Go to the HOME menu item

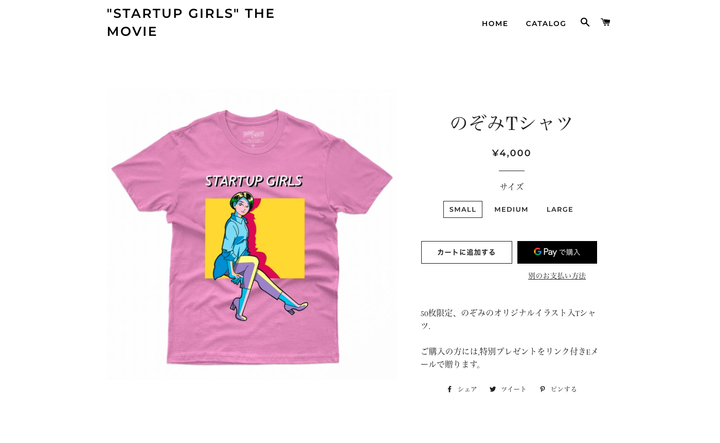point(495,23)
